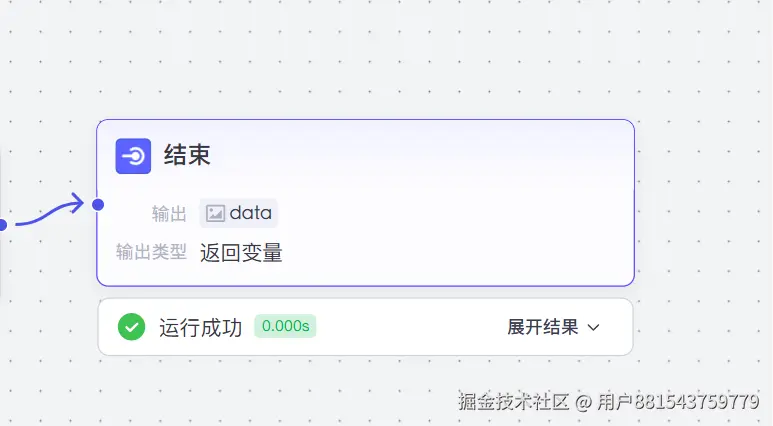Click the purple End node icon

tap(133, 156)
